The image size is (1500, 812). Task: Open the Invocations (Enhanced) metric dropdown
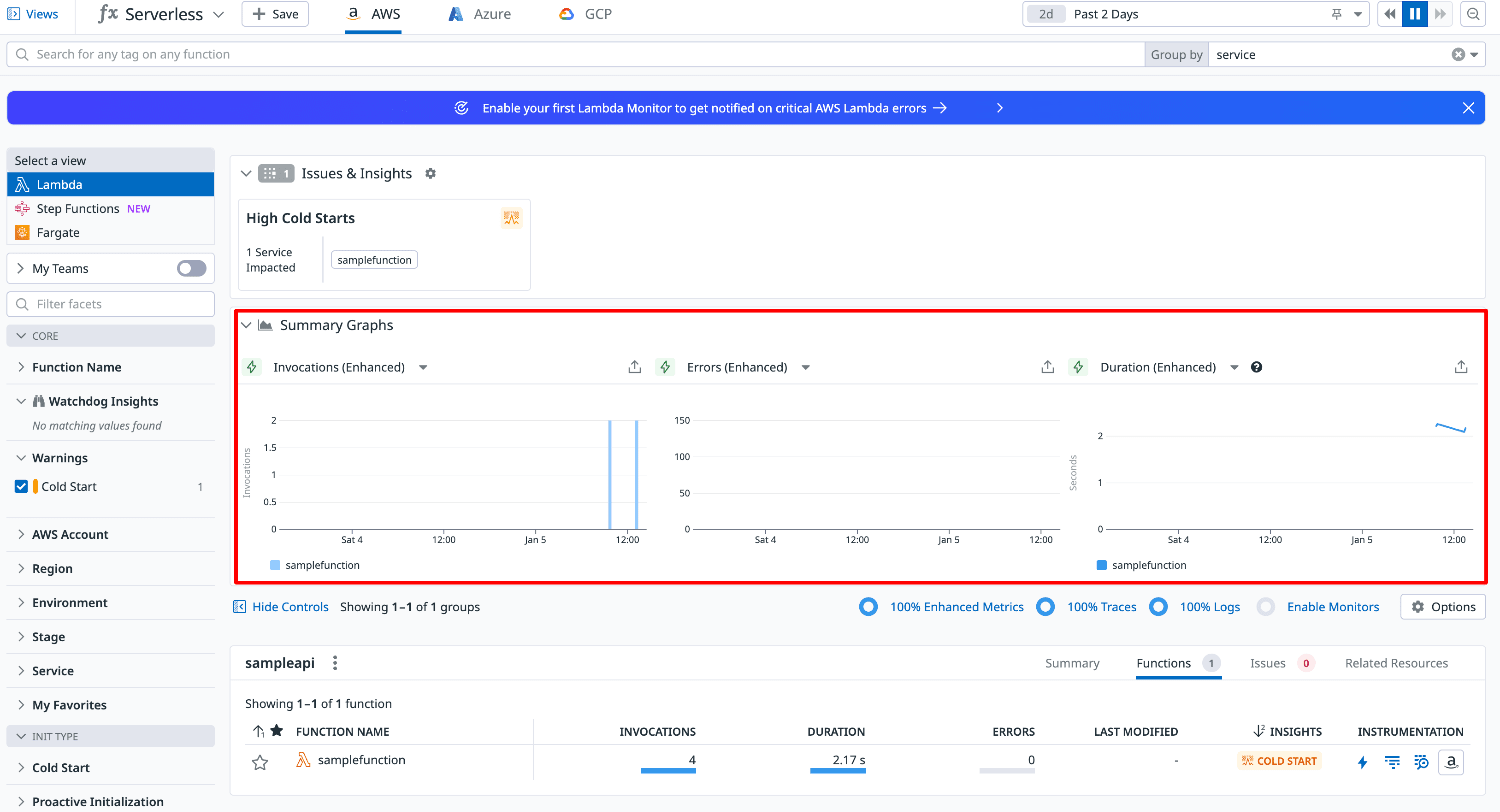(422, 368)
